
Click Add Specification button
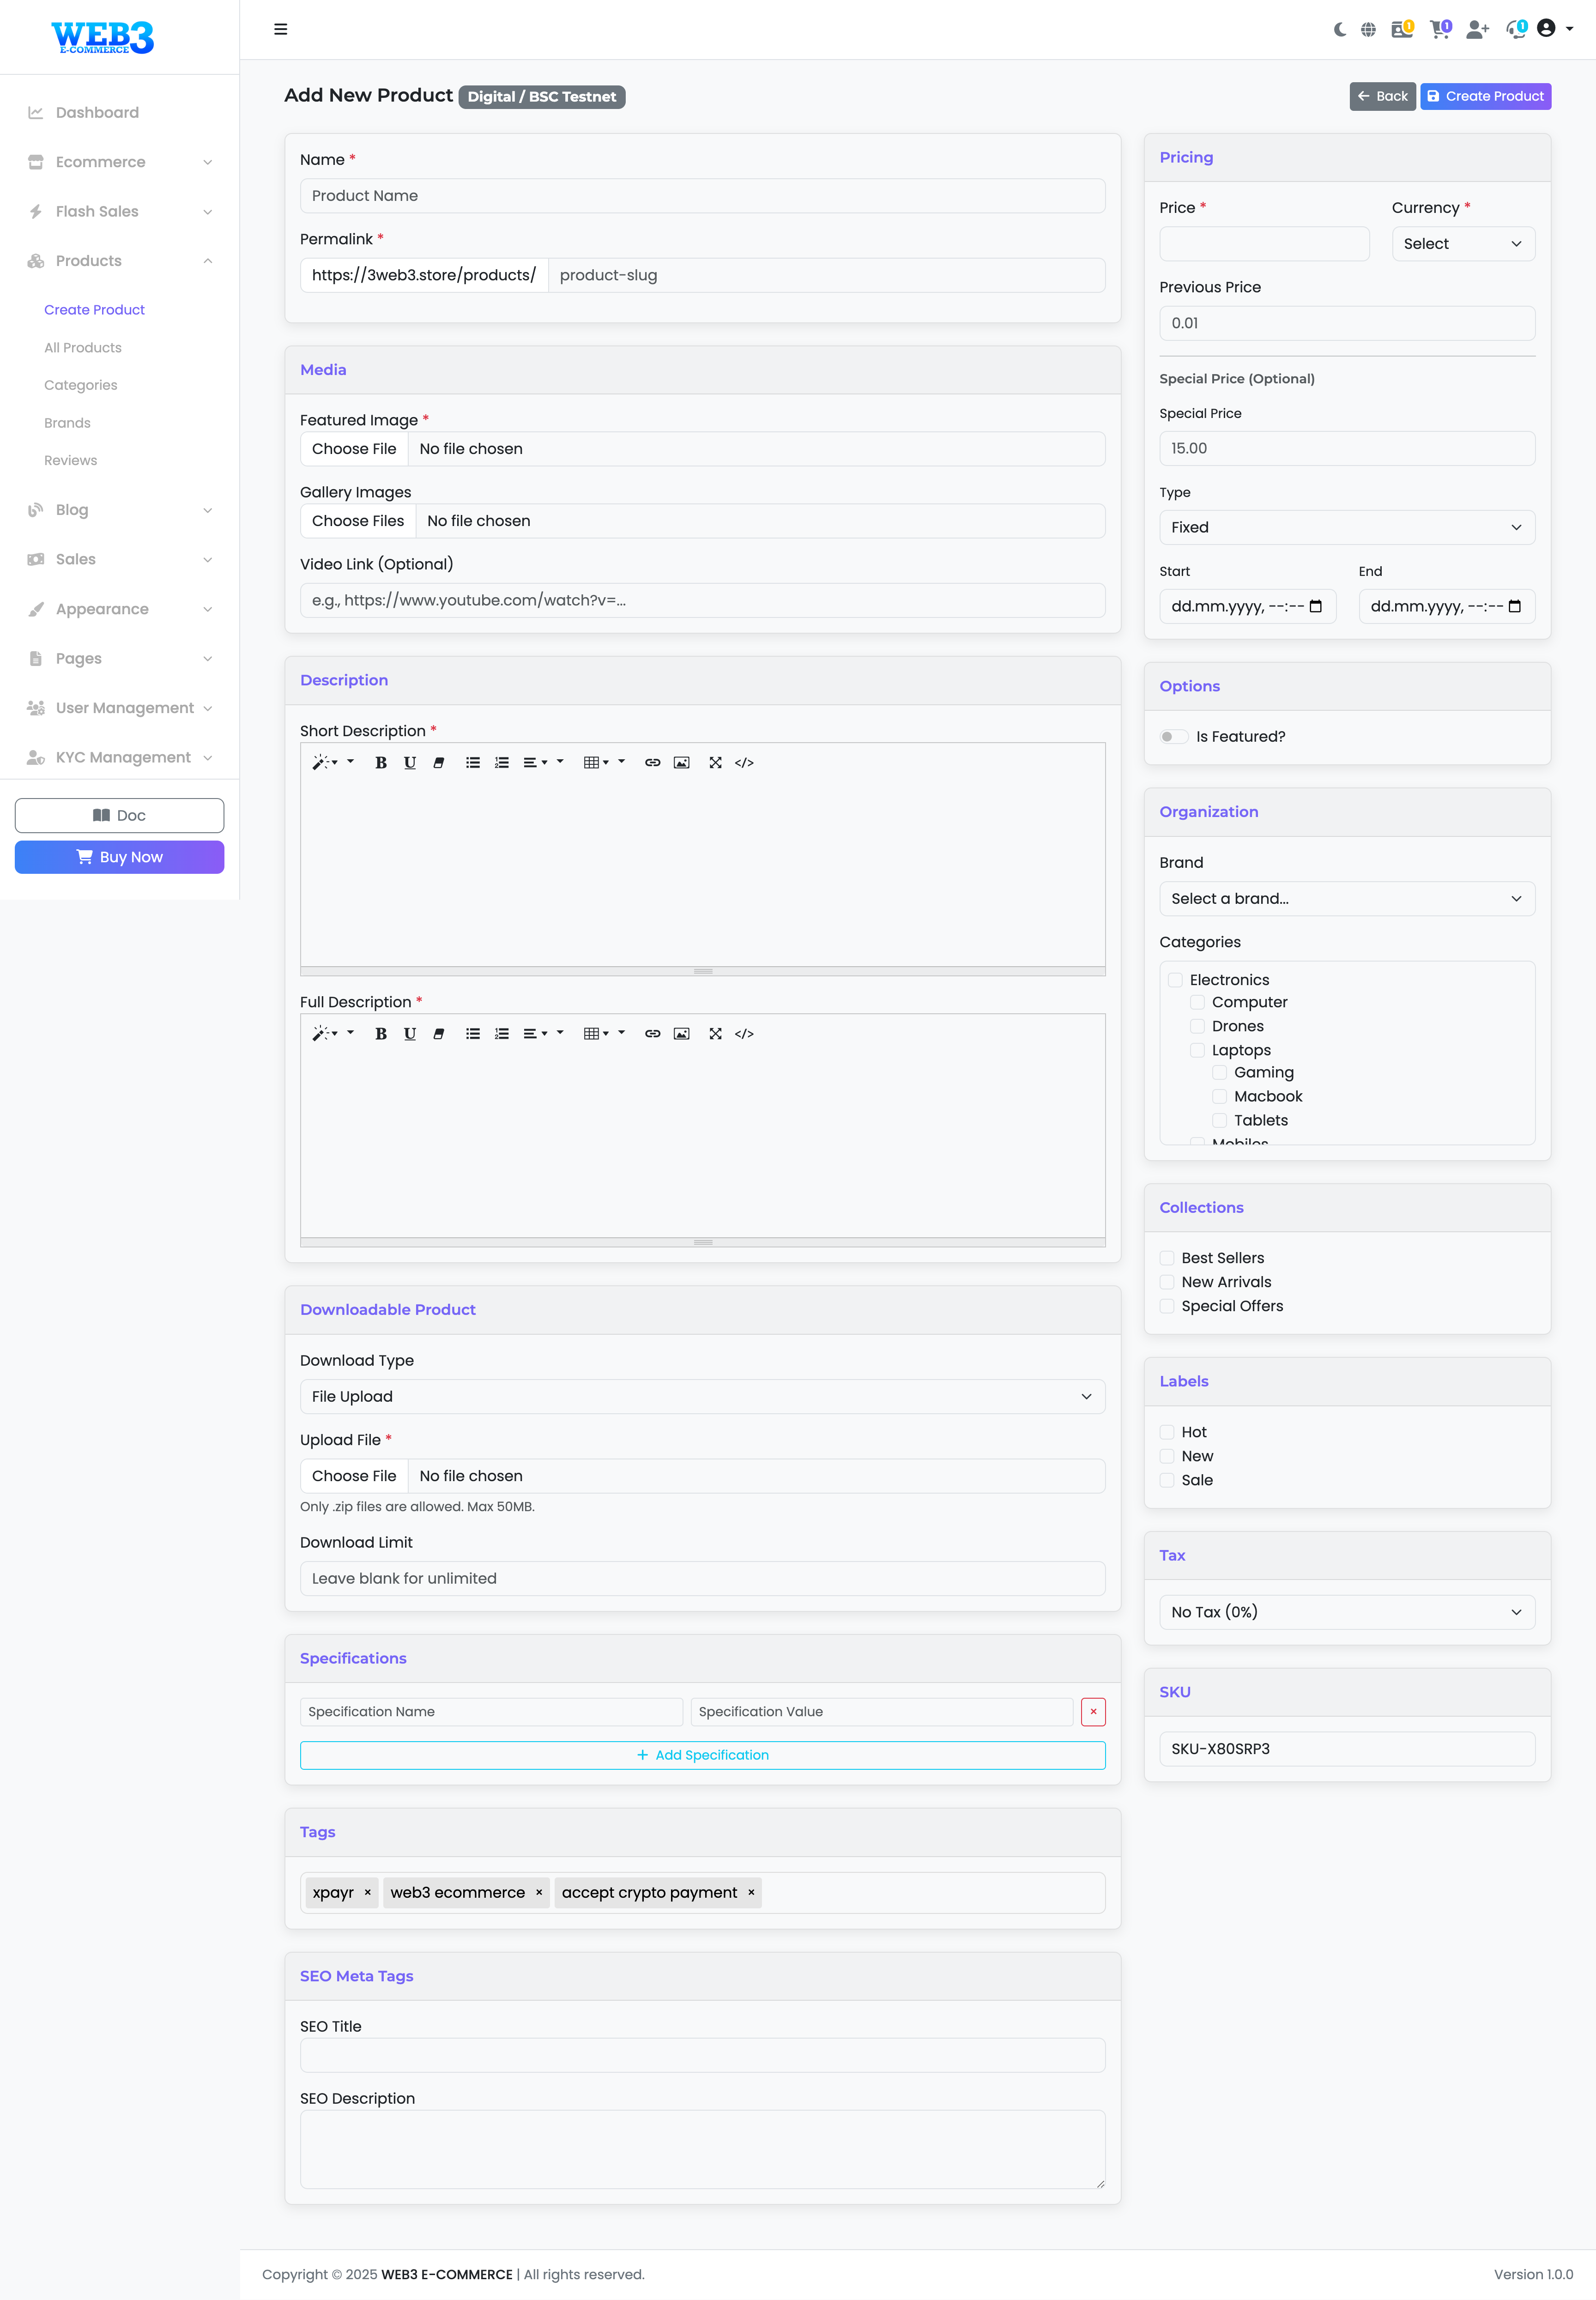pyautogui.click(x=702, y=1755)
